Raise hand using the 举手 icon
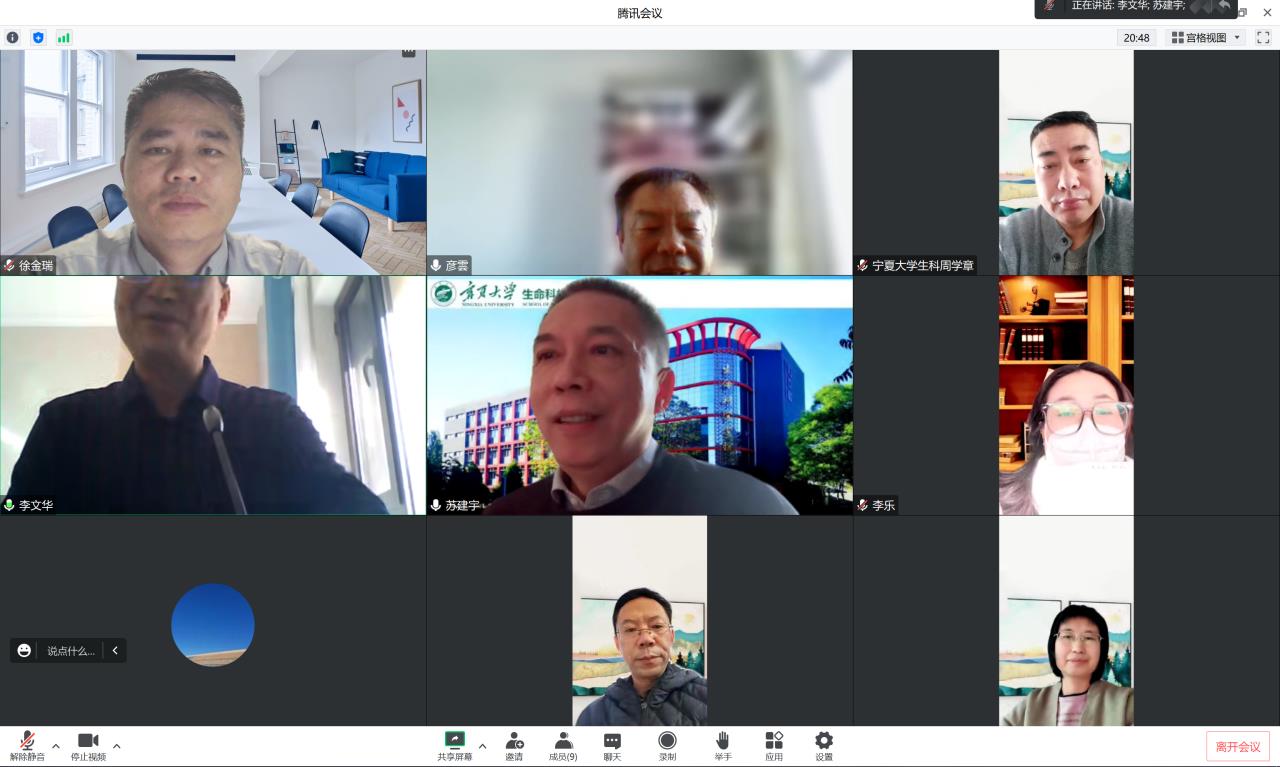The height and width of the screenshot is (767, 1280). (722, 746)
